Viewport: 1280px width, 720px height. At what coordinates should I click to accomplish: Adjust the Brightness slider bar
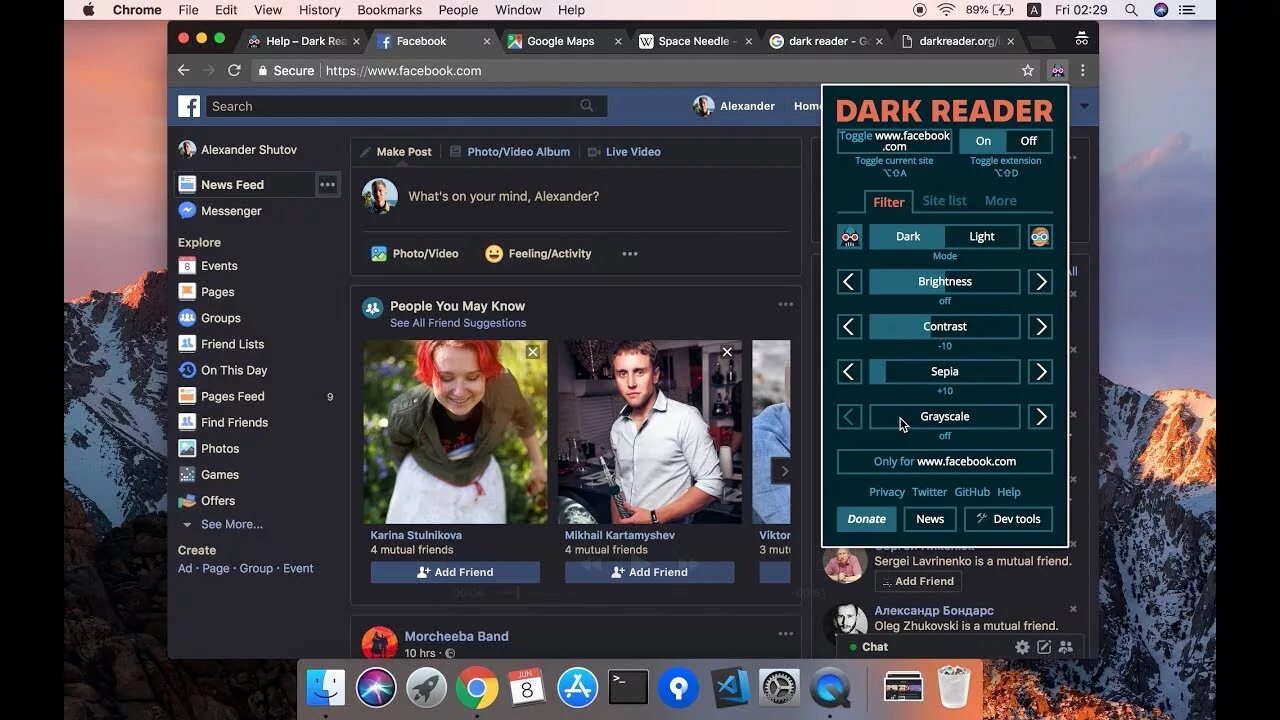[945, 282]
